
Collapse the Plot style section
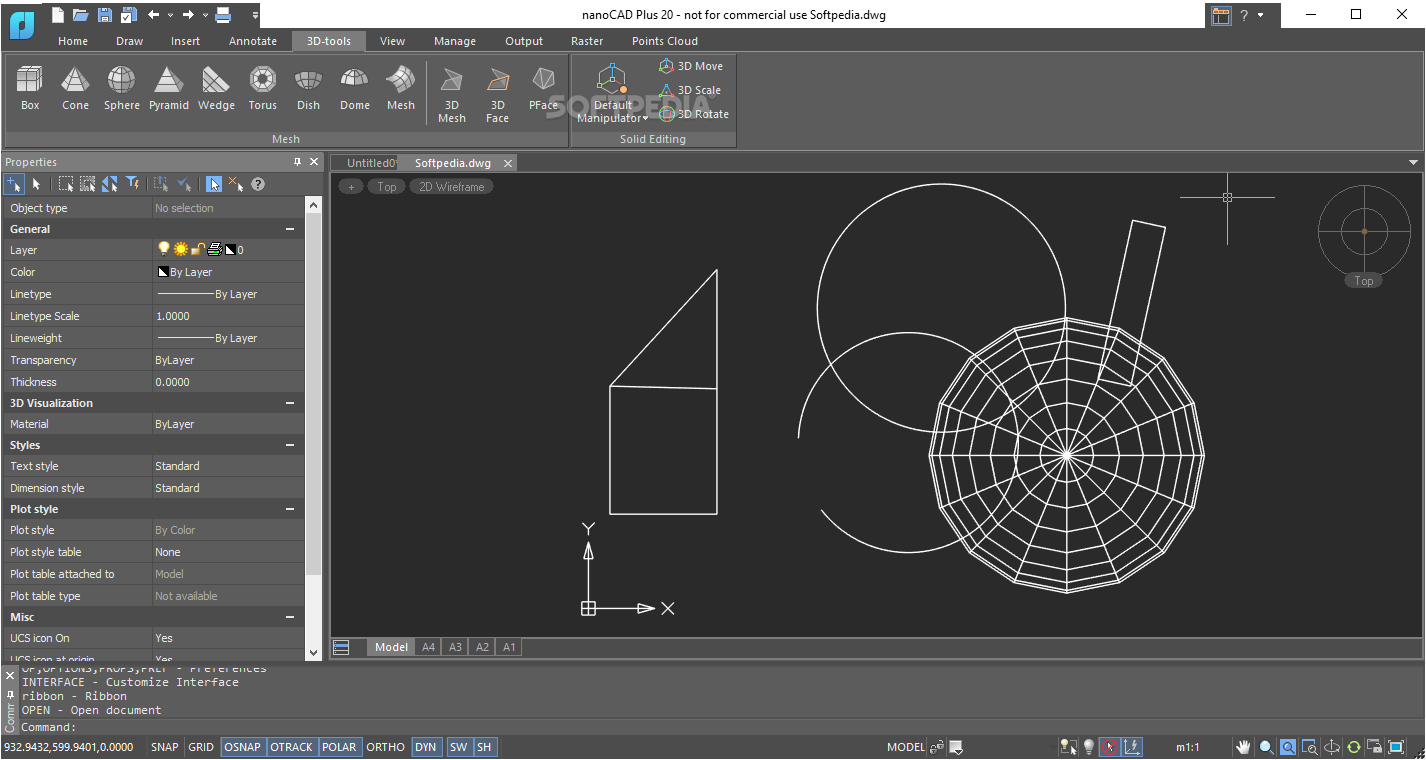point(290,509)
